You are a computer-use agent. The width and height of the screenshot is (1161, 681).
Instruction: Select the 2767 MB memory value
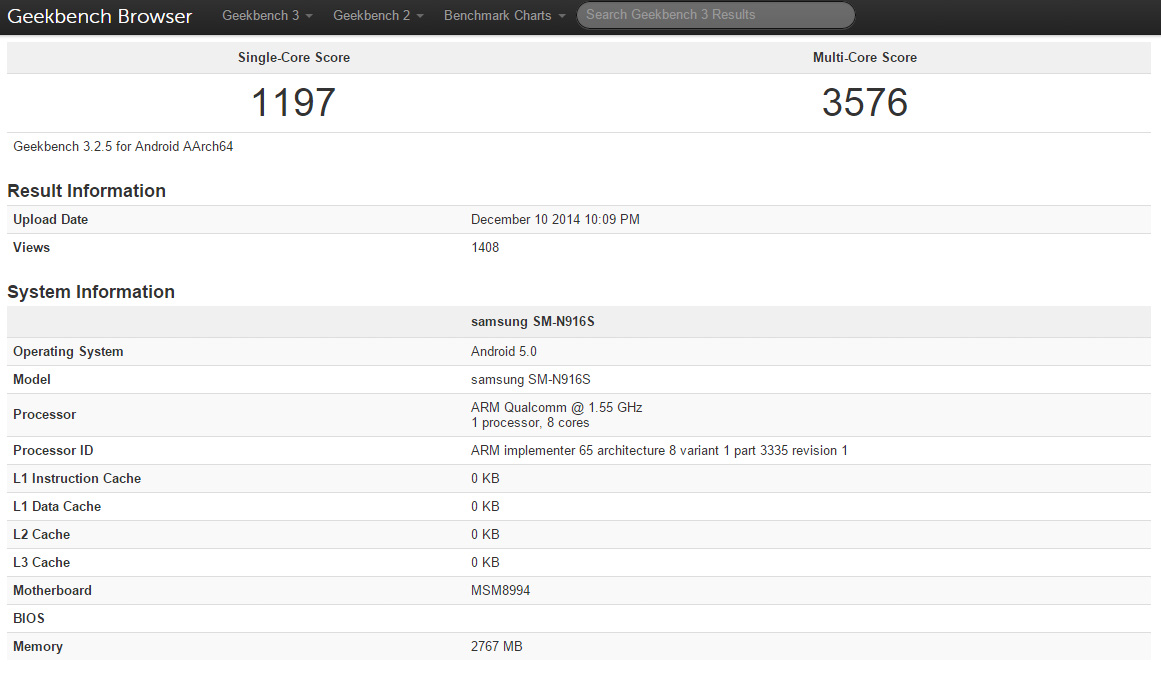[x=497, y=647]
